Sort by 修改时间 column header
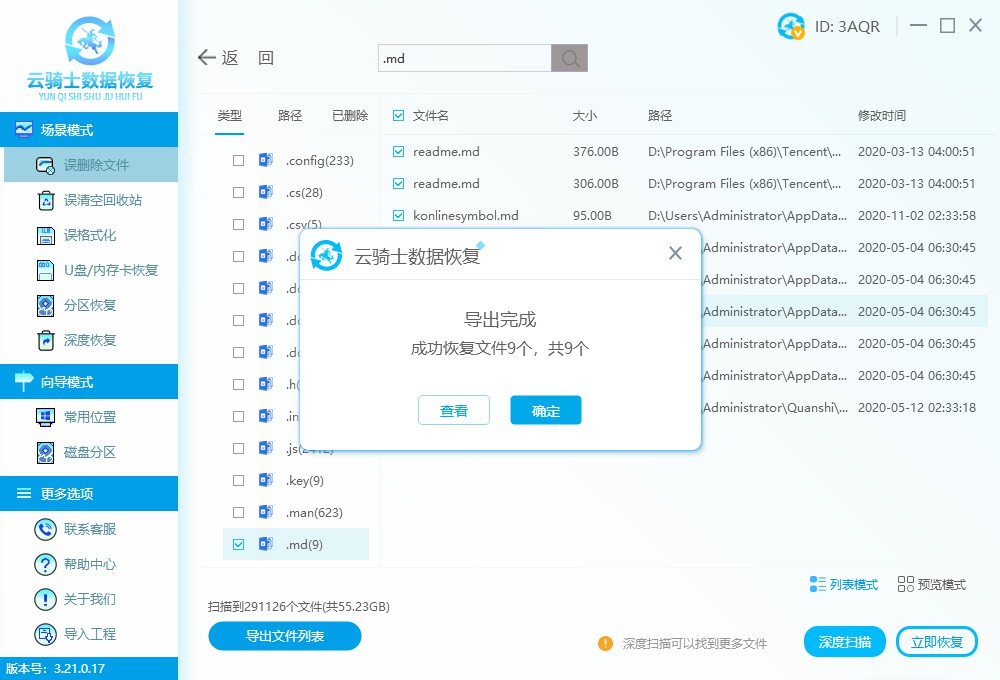The height and width of the screenshot is (680, 1000). 881,115
